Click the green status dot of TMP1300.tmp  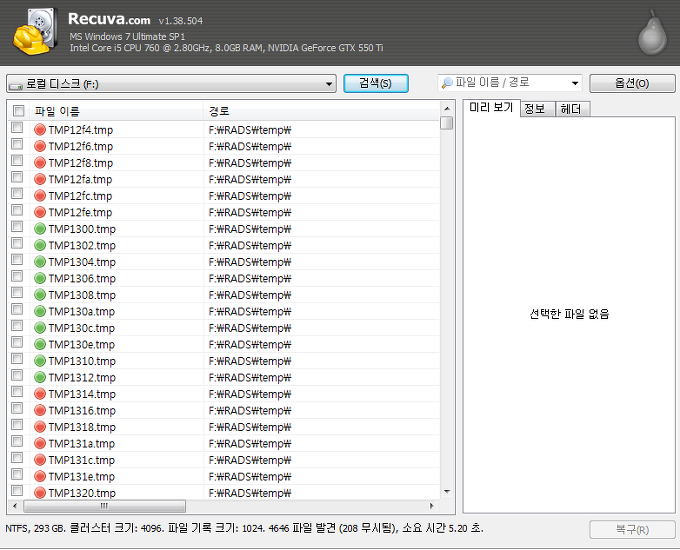click(x=40, y=229)
